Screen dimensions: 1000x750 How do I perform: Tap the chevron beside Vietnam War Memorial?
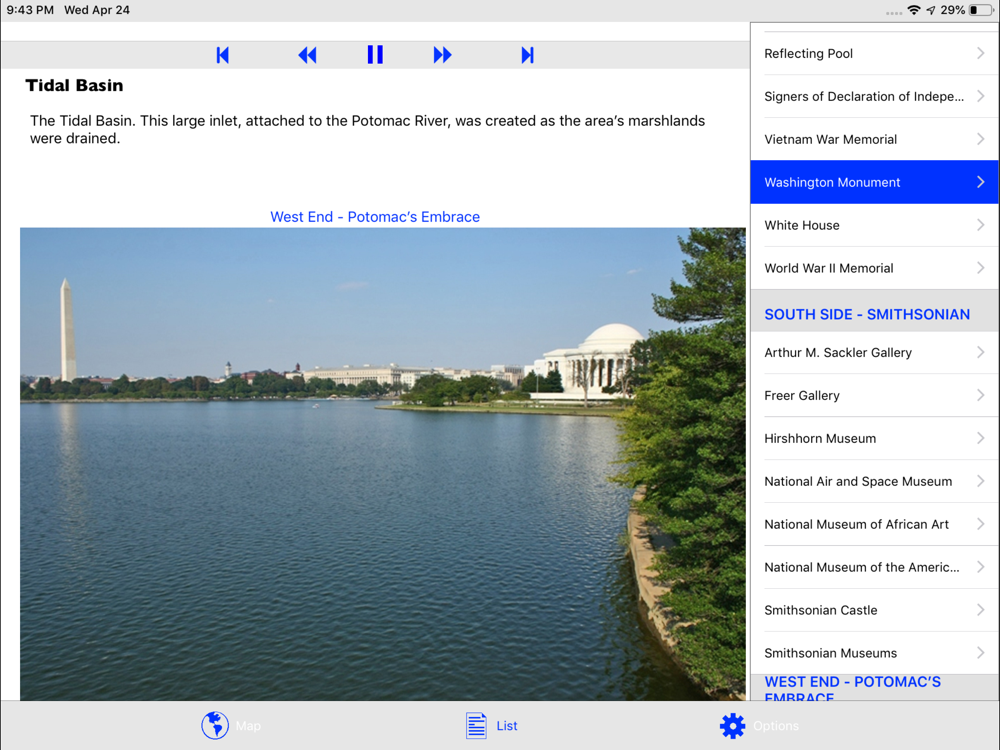(981, 138)
